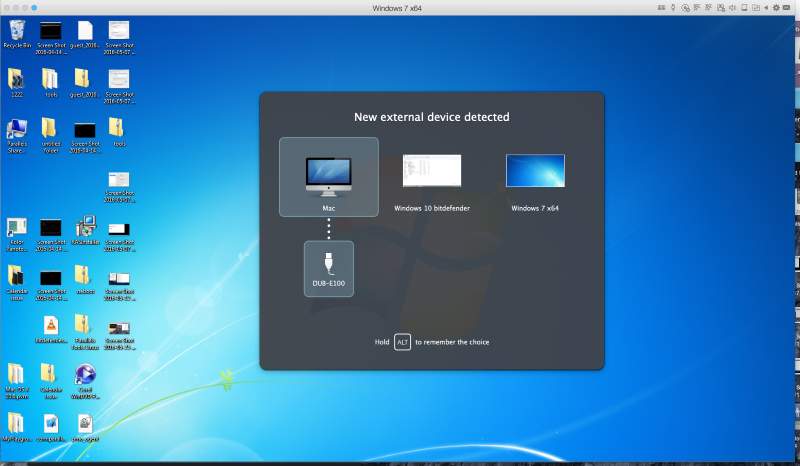This screenshot has height=466, width=800.
Task: Click the ALT key hint in the dialog
Action: pyautogui.click(x=402, y=342)
